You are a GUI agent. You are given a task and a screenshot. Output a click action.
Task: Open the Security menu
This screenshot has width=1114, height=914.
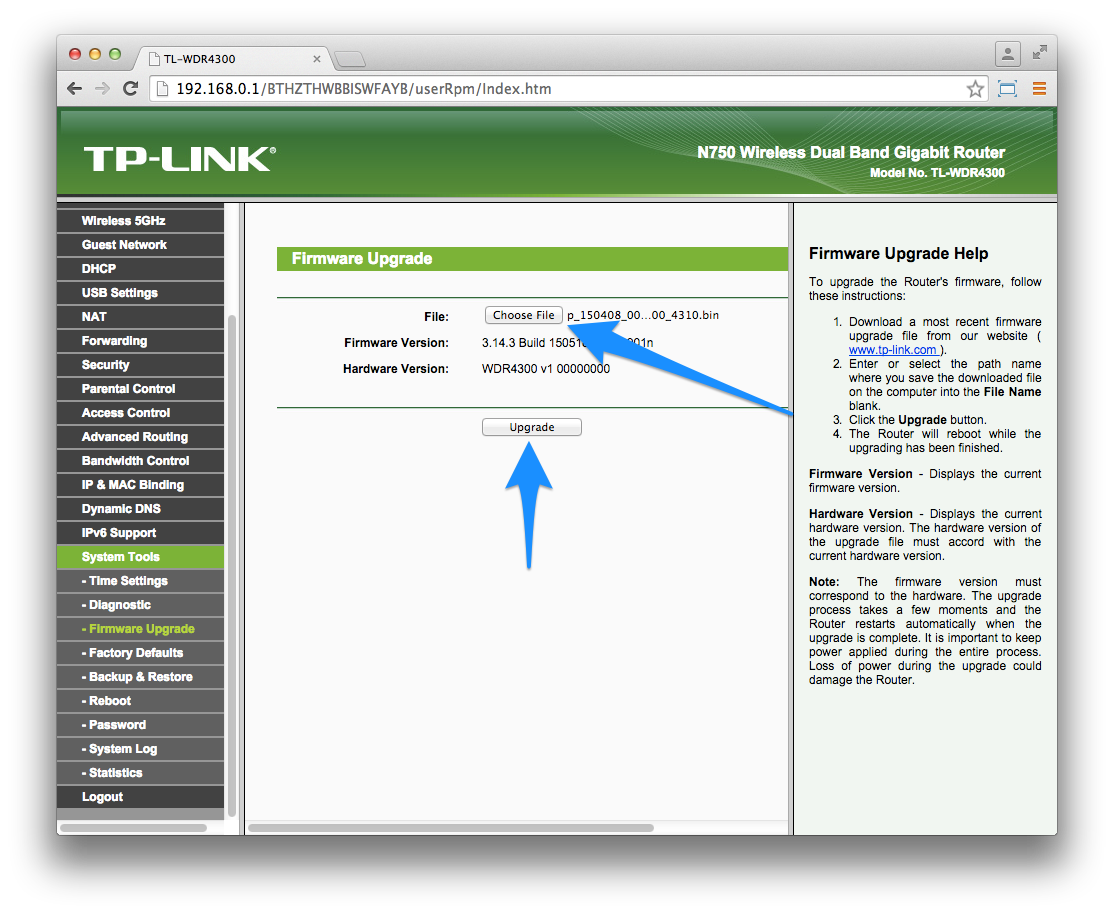click(141, 365)
